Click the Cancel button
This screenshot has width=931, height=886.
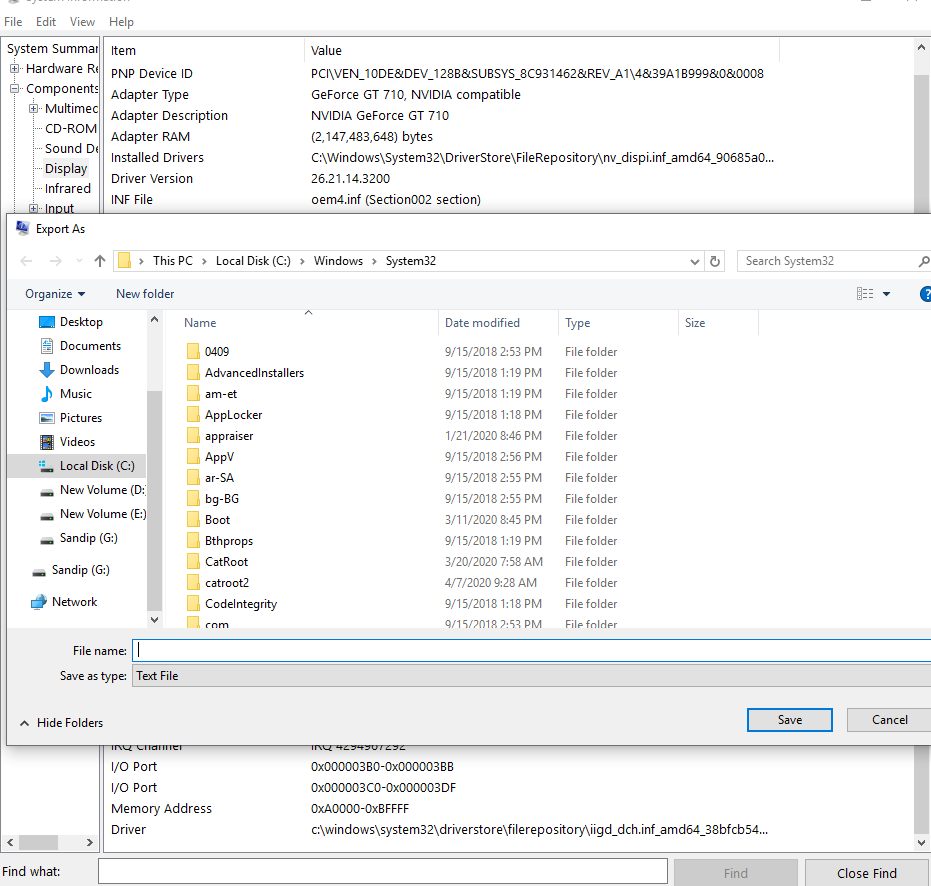(x=888, y=720)
